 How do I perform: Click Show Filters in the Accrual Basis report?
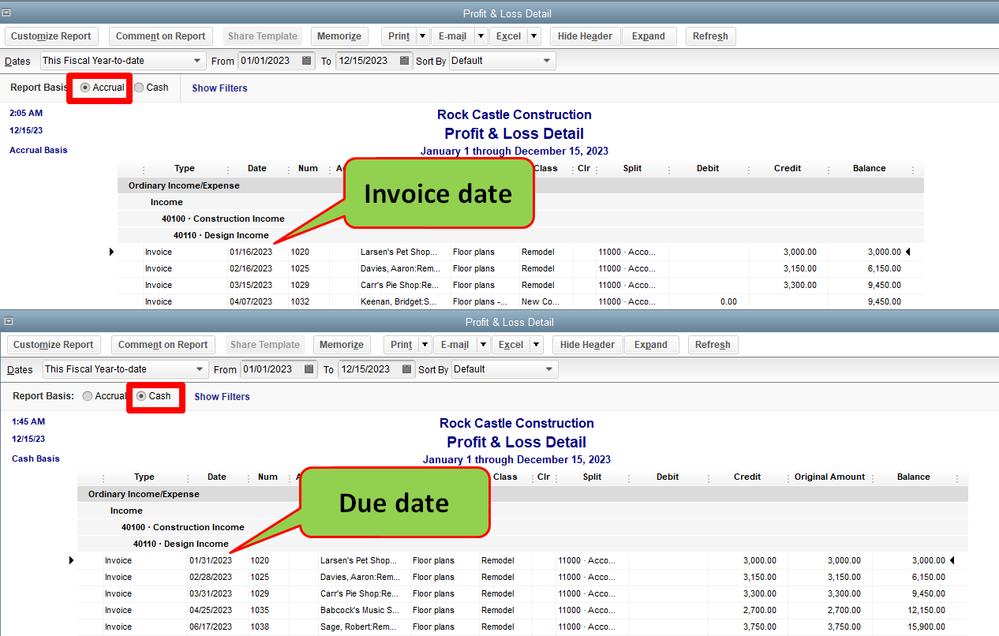(x=219, y=88)
